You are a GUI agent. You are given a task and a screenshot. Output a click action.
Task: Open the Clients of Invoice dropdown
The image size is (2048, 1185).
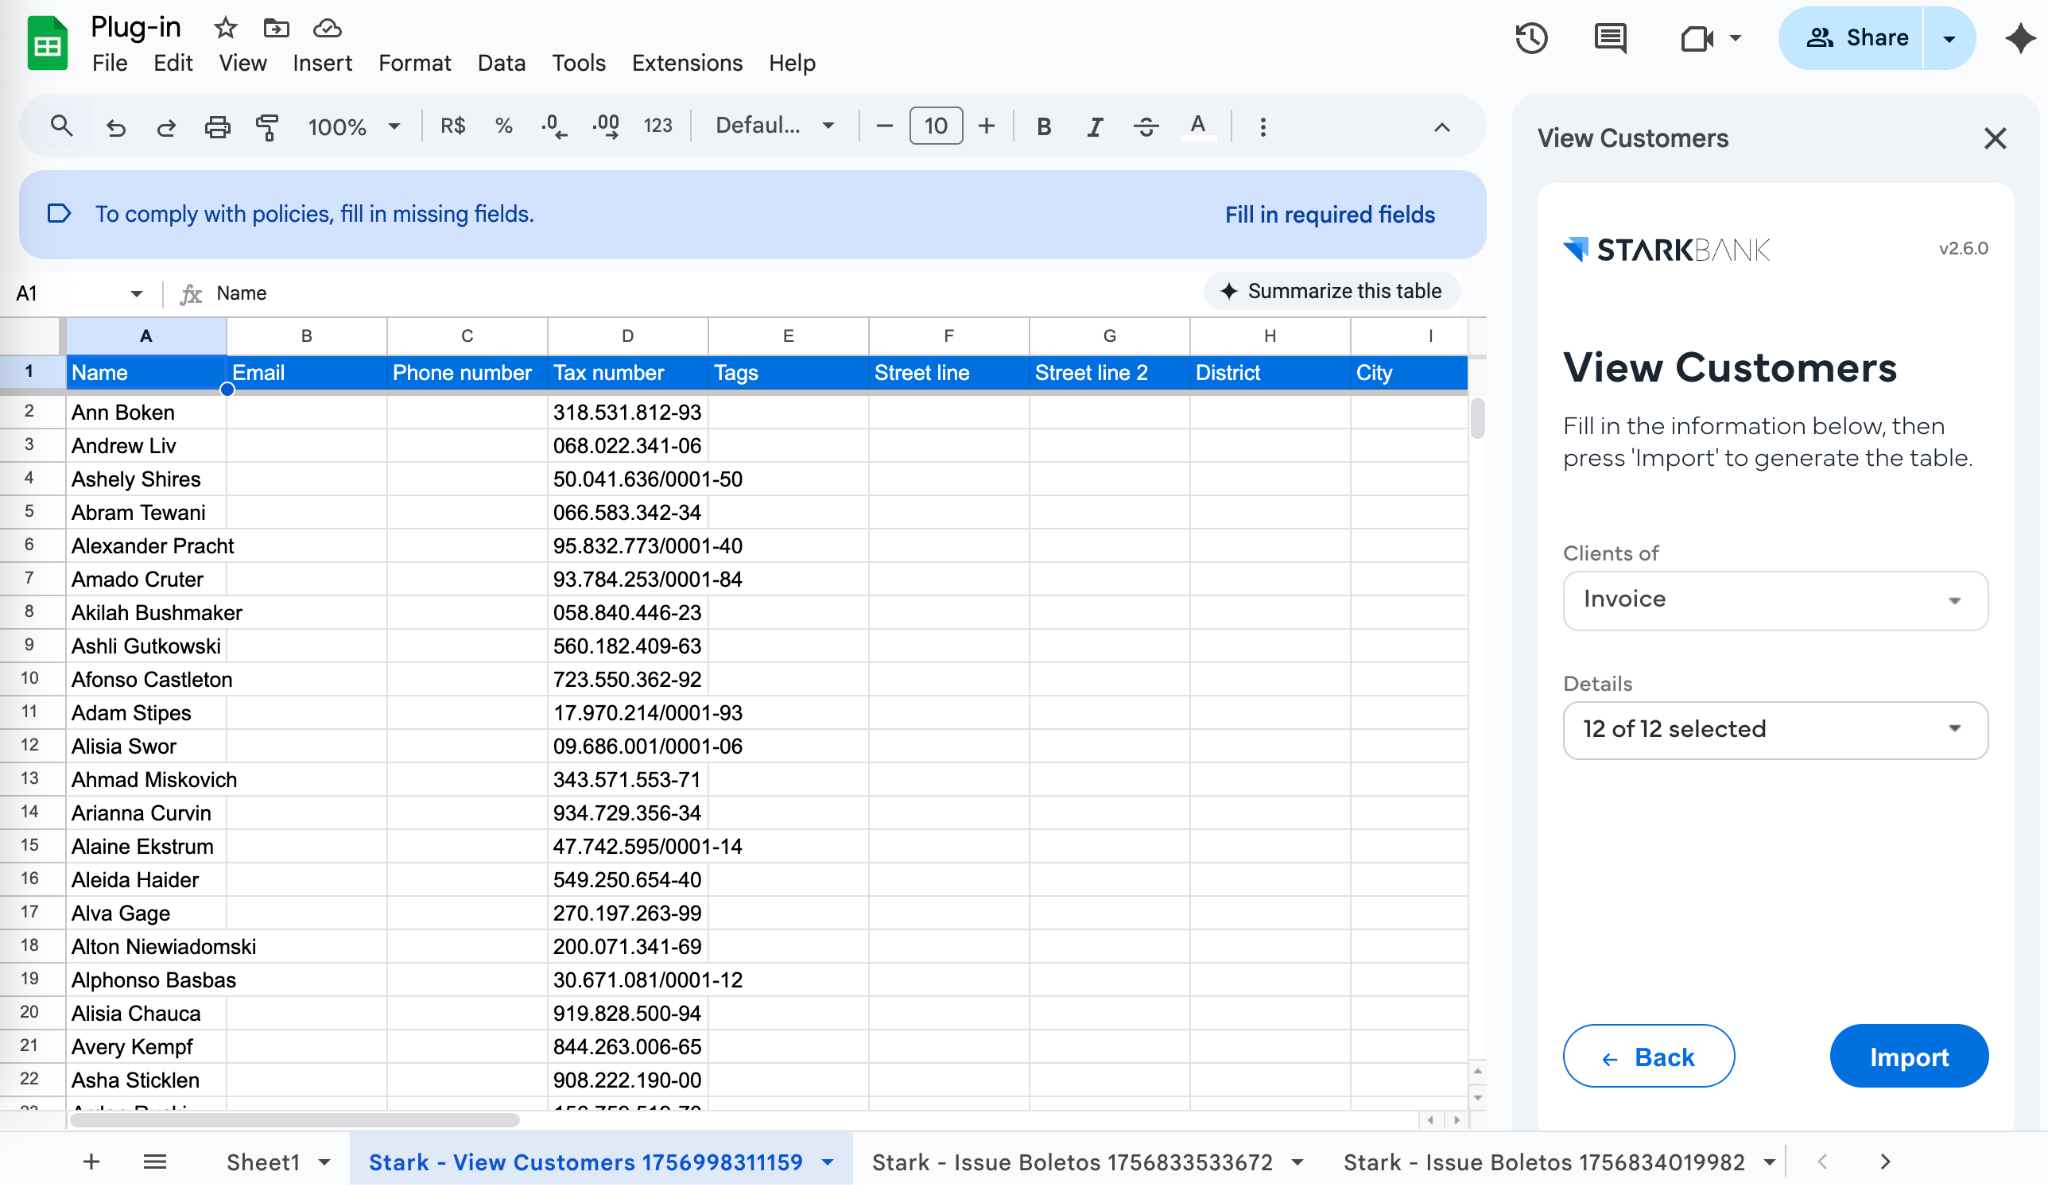(x=1775, y=600)
